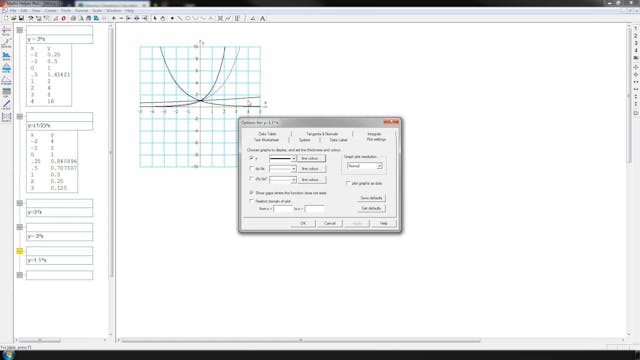This screenshot has width=640, height=360.
Task: Click the gray marker beside y=(1/2)^x
Action: 20,116
